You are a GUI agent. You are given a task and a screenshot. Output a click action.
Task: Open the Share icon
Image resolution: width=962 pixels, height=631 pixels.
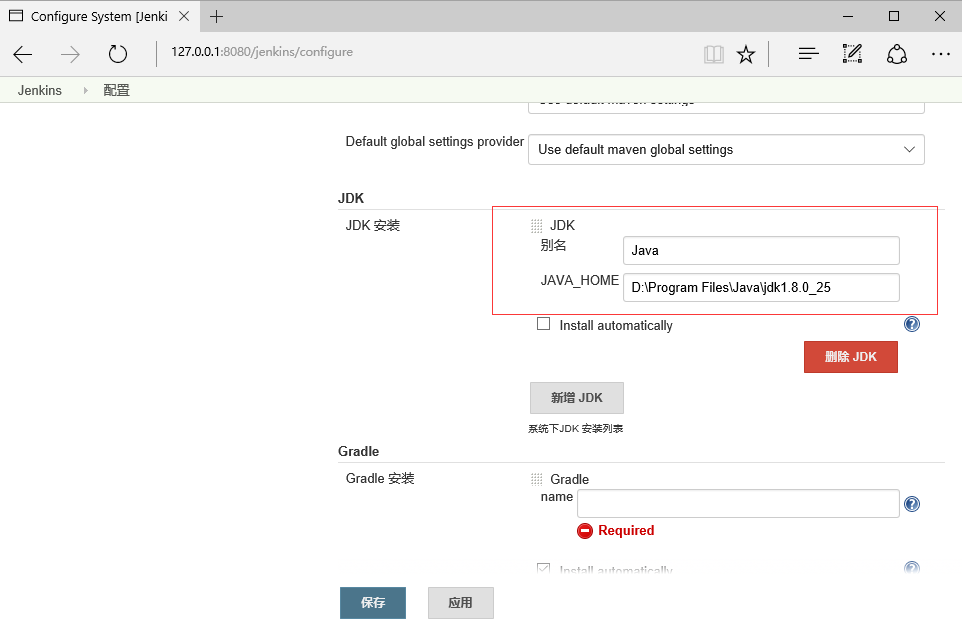click(896, 54)
